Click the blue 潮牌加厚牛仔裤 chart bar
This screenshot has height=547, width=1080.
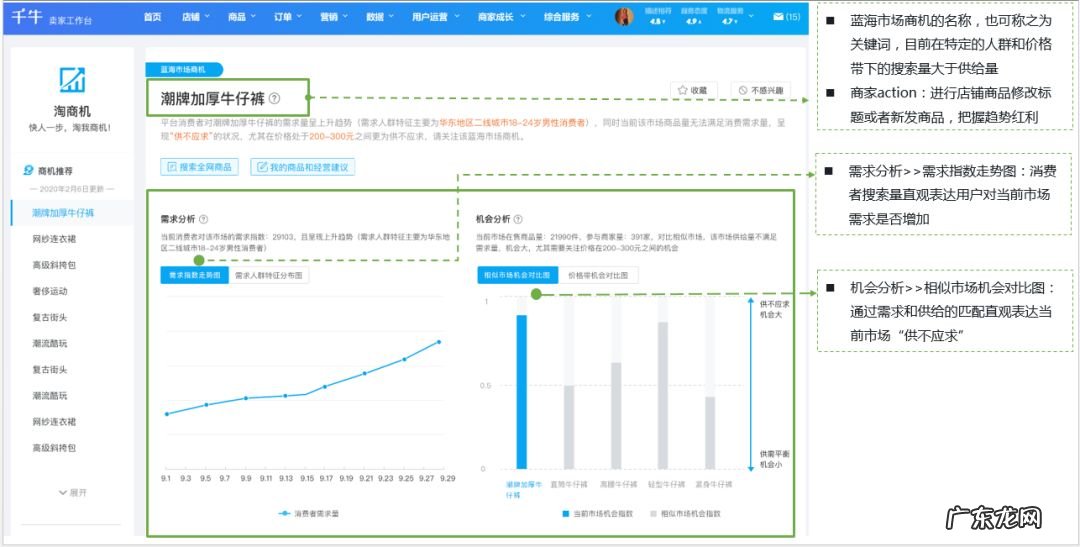(521, 392)
